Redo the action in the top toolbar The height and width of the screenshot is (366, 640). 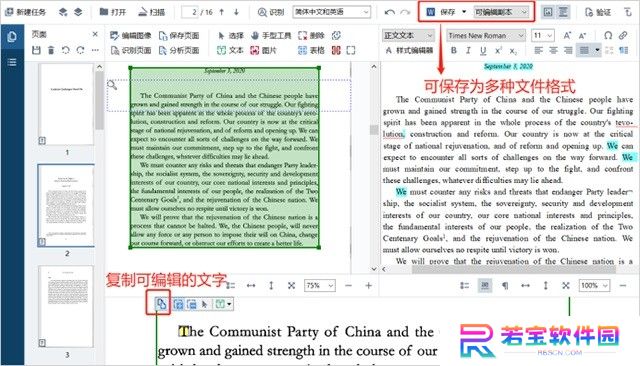(x=405, y=12)
